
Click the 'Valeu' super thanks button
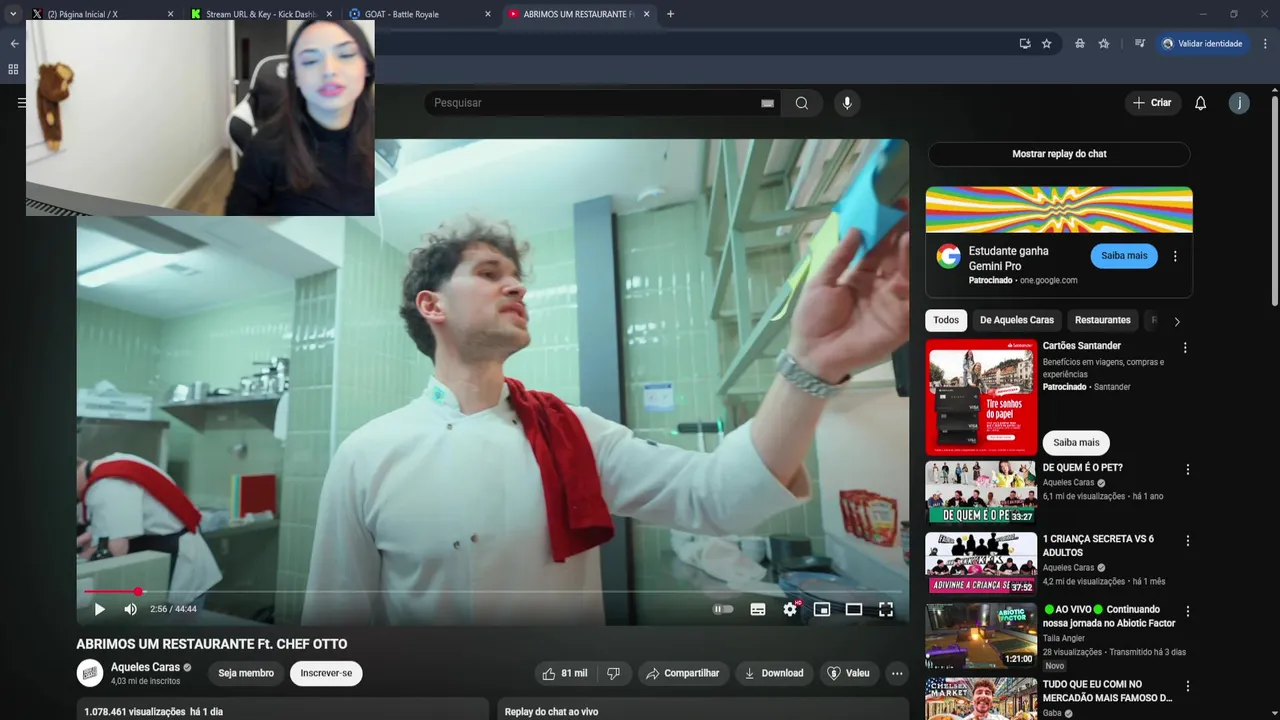coord(848,673)
